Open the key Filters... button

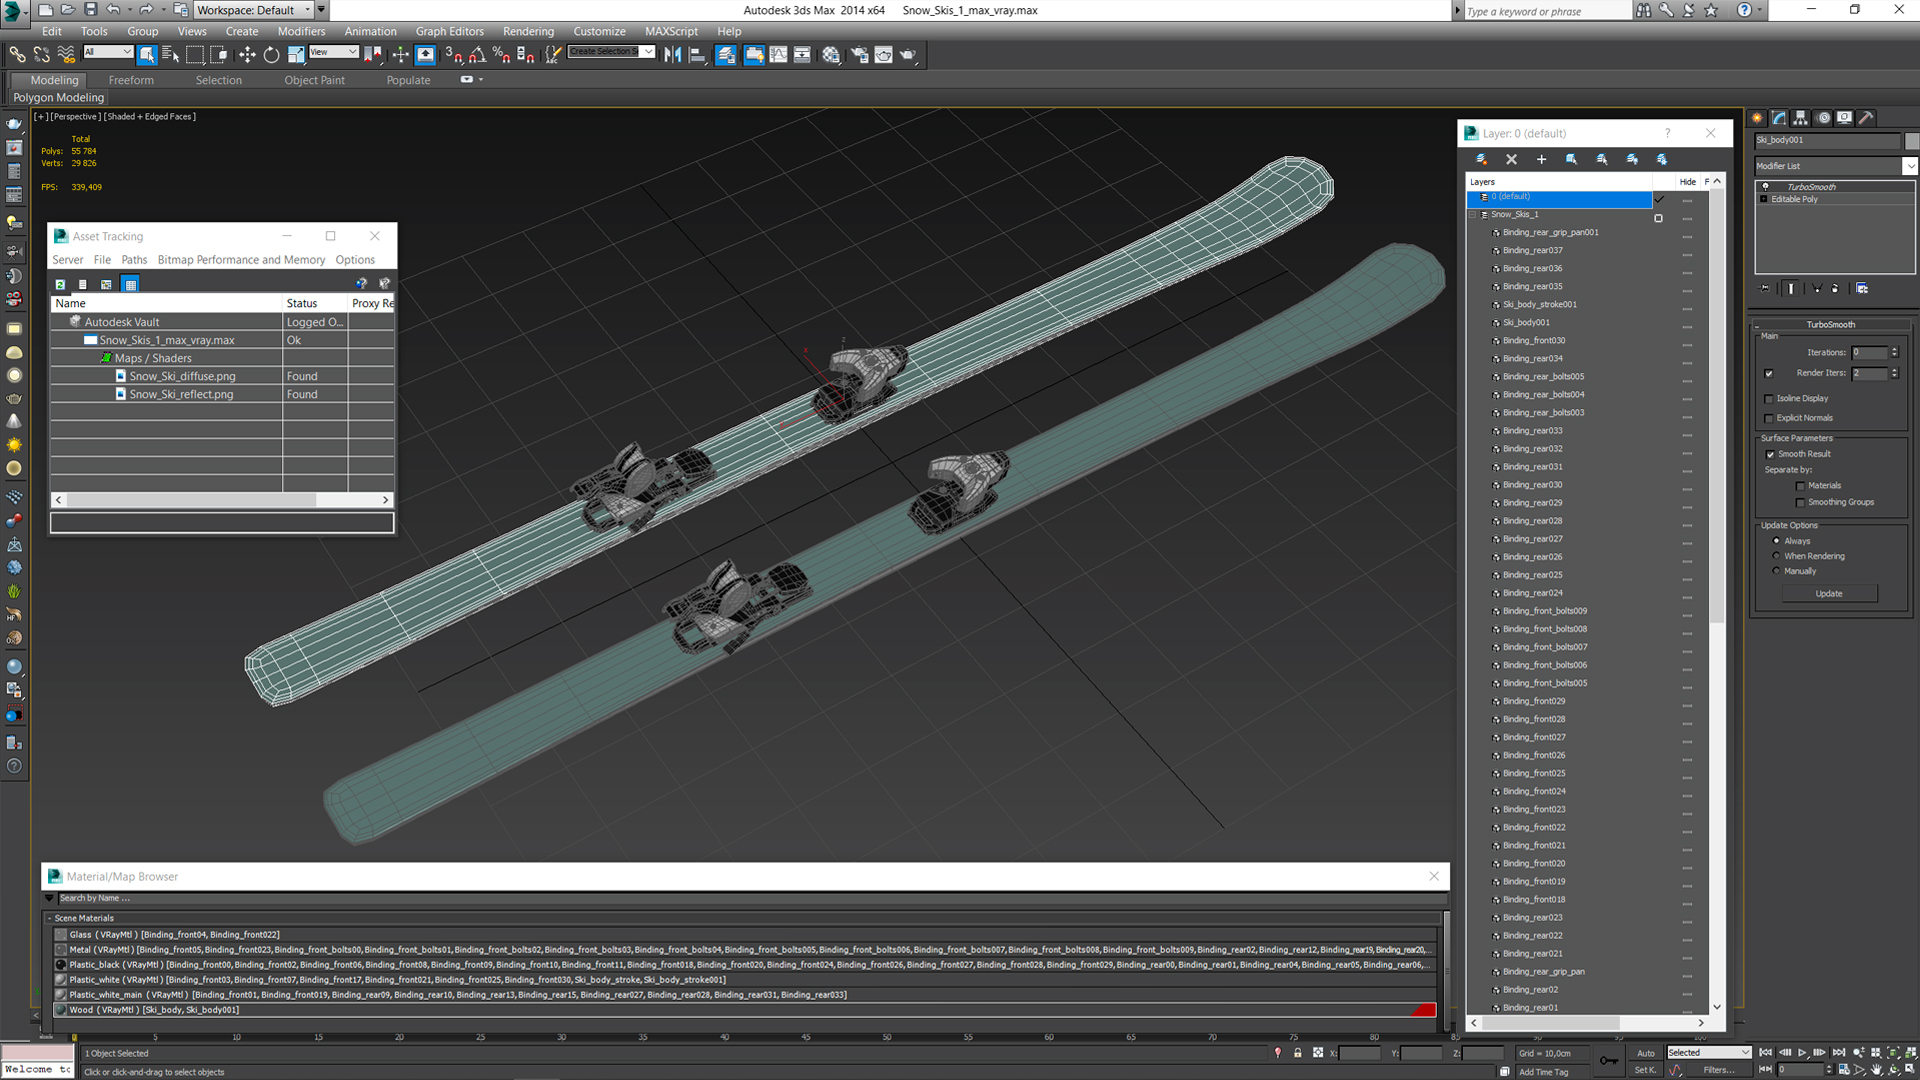(x=1718, y=1070)
